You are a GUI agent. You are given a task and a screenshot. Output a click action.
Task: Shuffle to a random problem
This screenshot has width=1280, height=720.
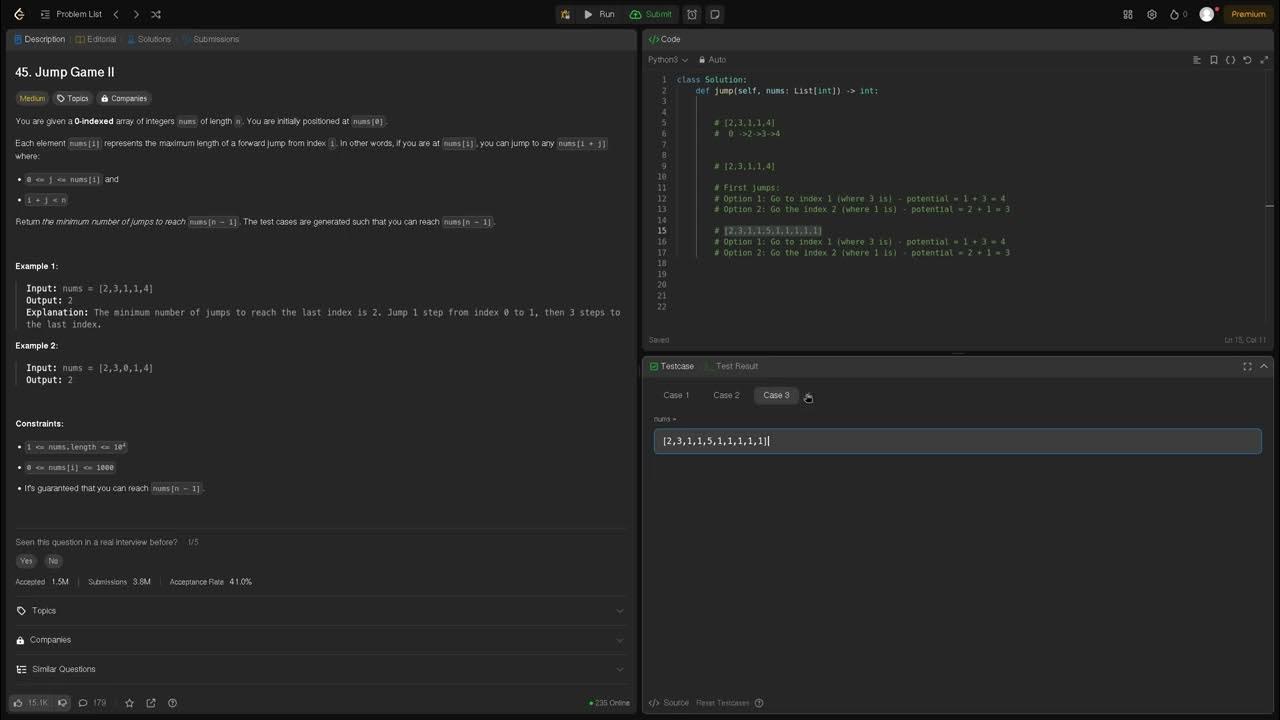[156, 14]
